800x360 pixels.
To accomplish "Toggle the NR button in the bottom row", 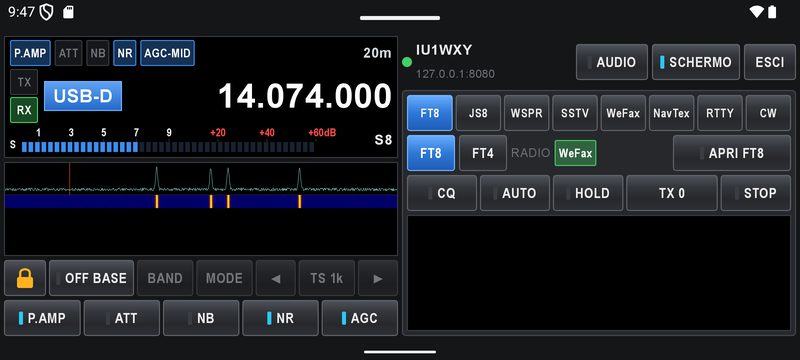I will point(280,318).
